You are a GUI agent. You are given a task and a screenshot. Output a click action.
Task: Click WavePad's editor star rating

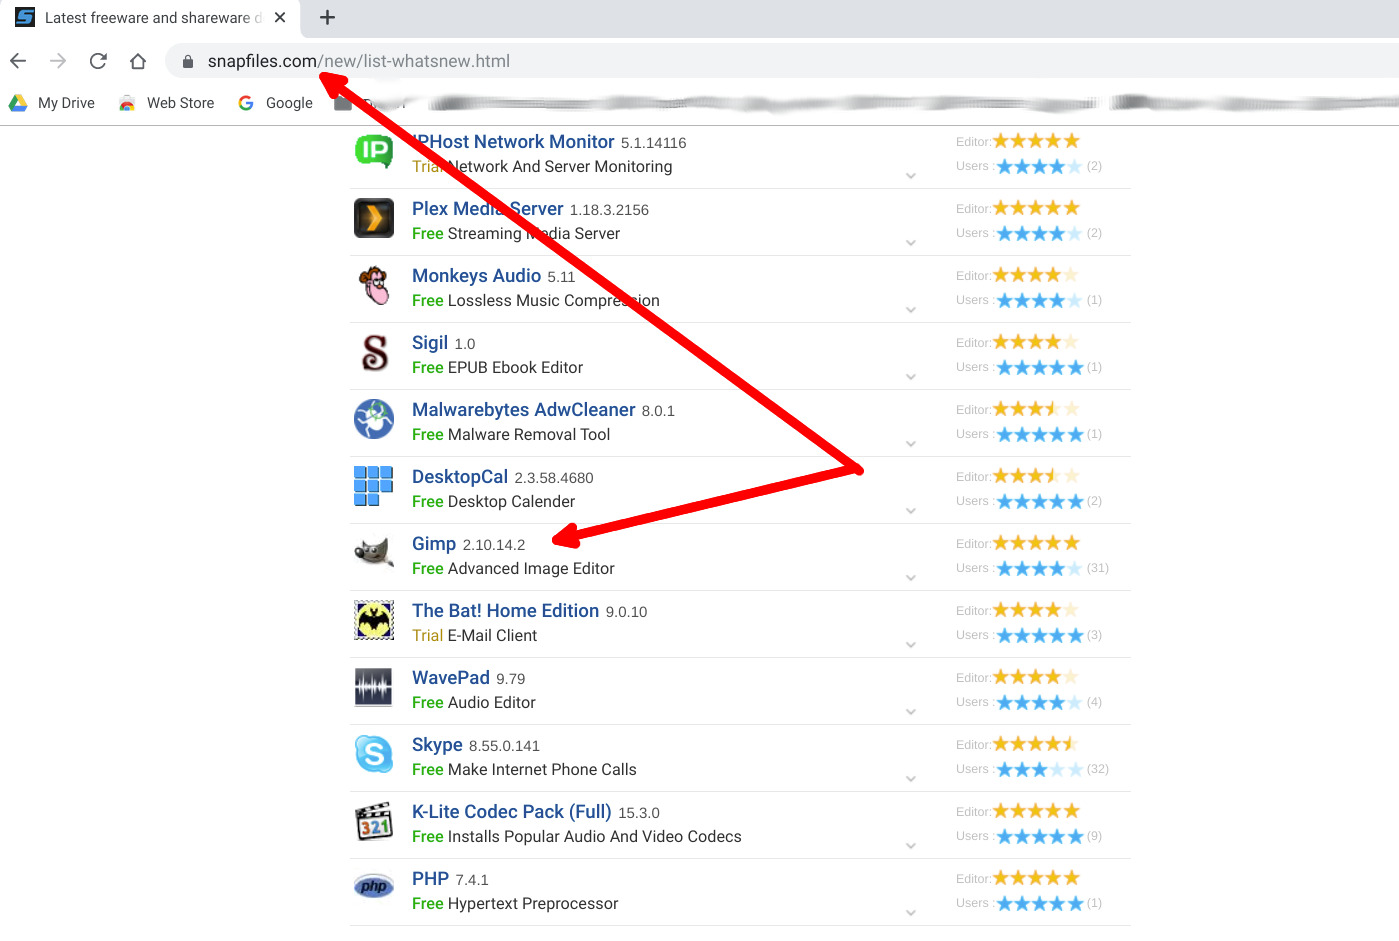[x=1036, y=677]
